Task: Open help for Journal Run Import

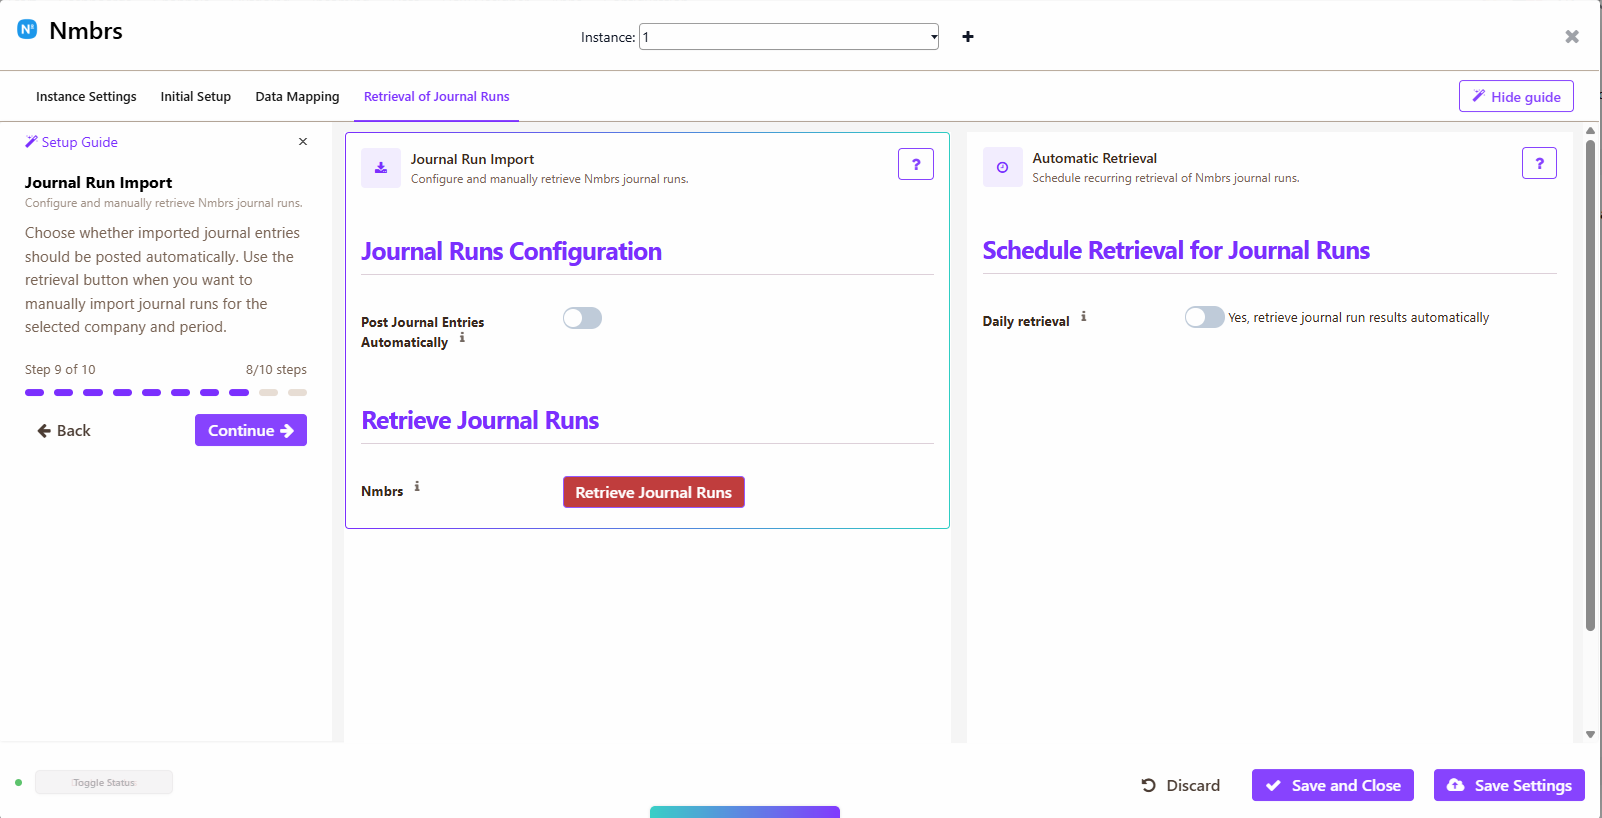Action: (916, 164)
